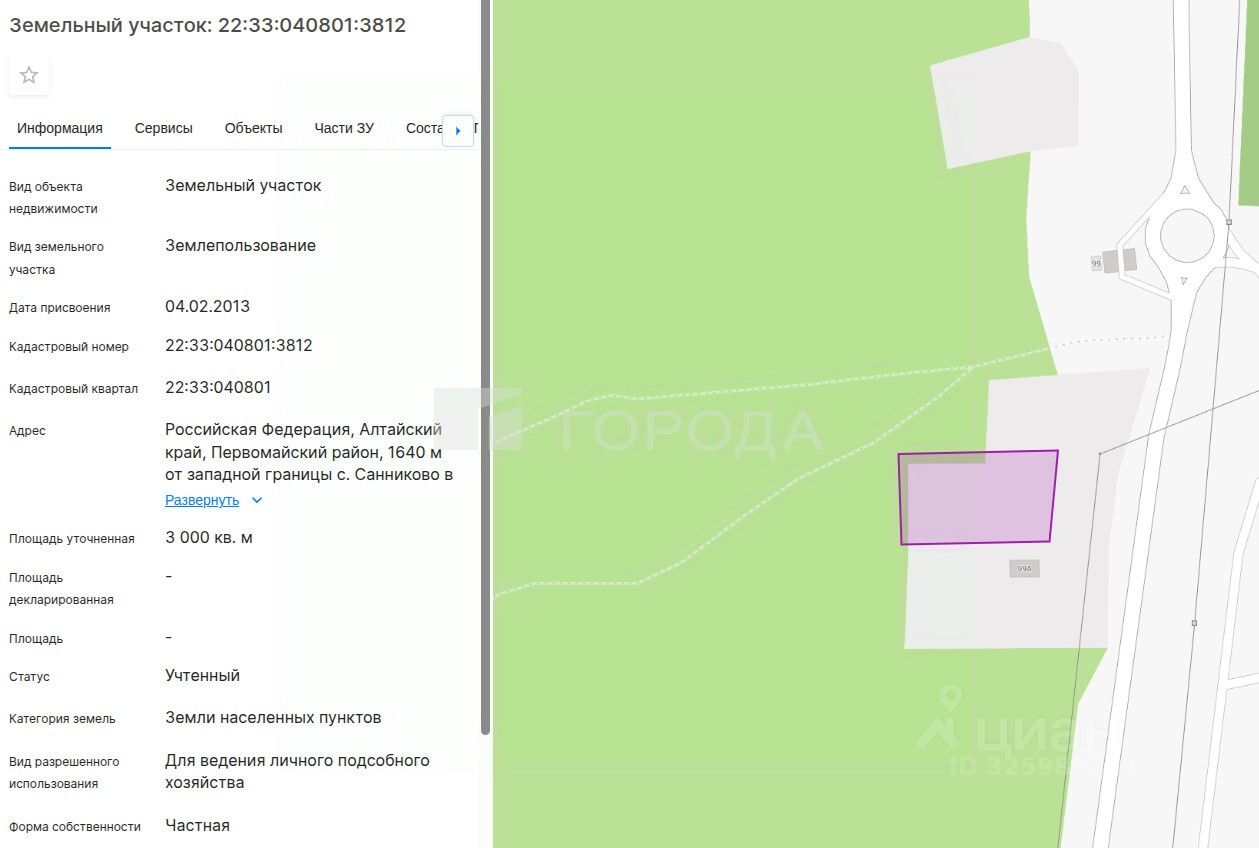Select the highlighted purple parcel on map
The image size is (1259, 848).
[977, 497]
